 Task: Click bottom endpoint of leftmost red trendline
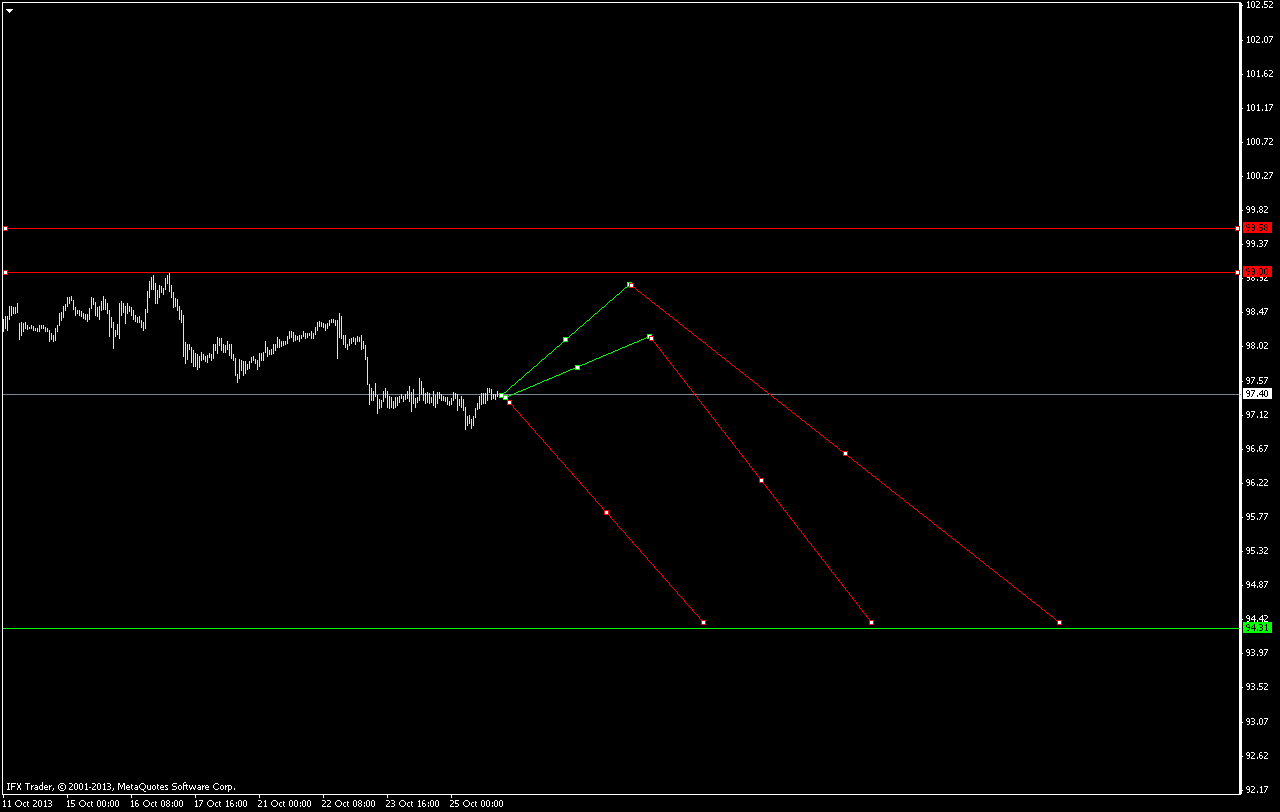point(704,623)
